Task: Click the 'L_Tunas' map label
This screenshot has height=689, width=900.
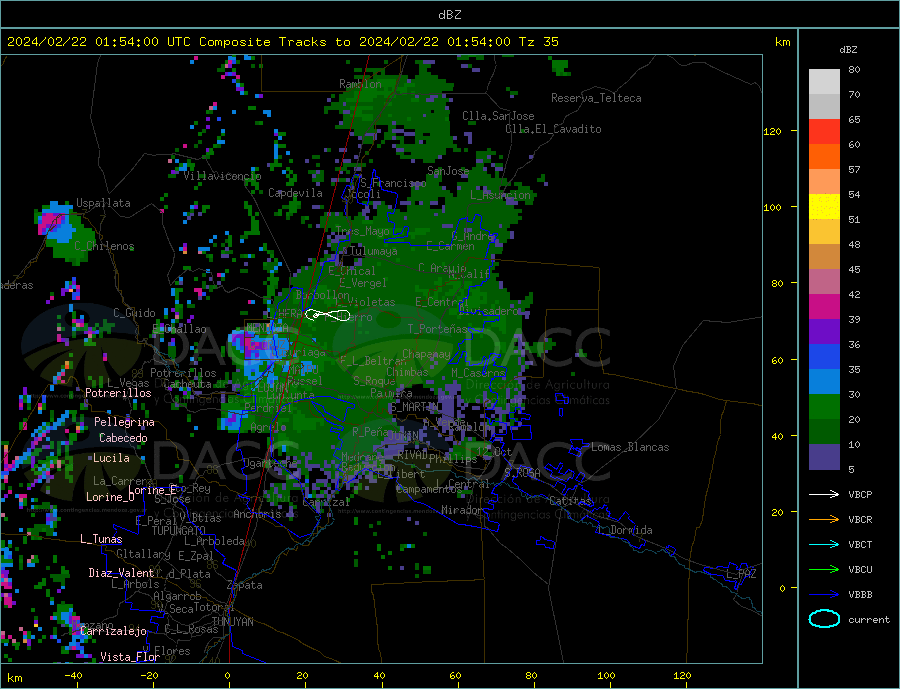Action: pyautogui.click(x=101, y=539)
